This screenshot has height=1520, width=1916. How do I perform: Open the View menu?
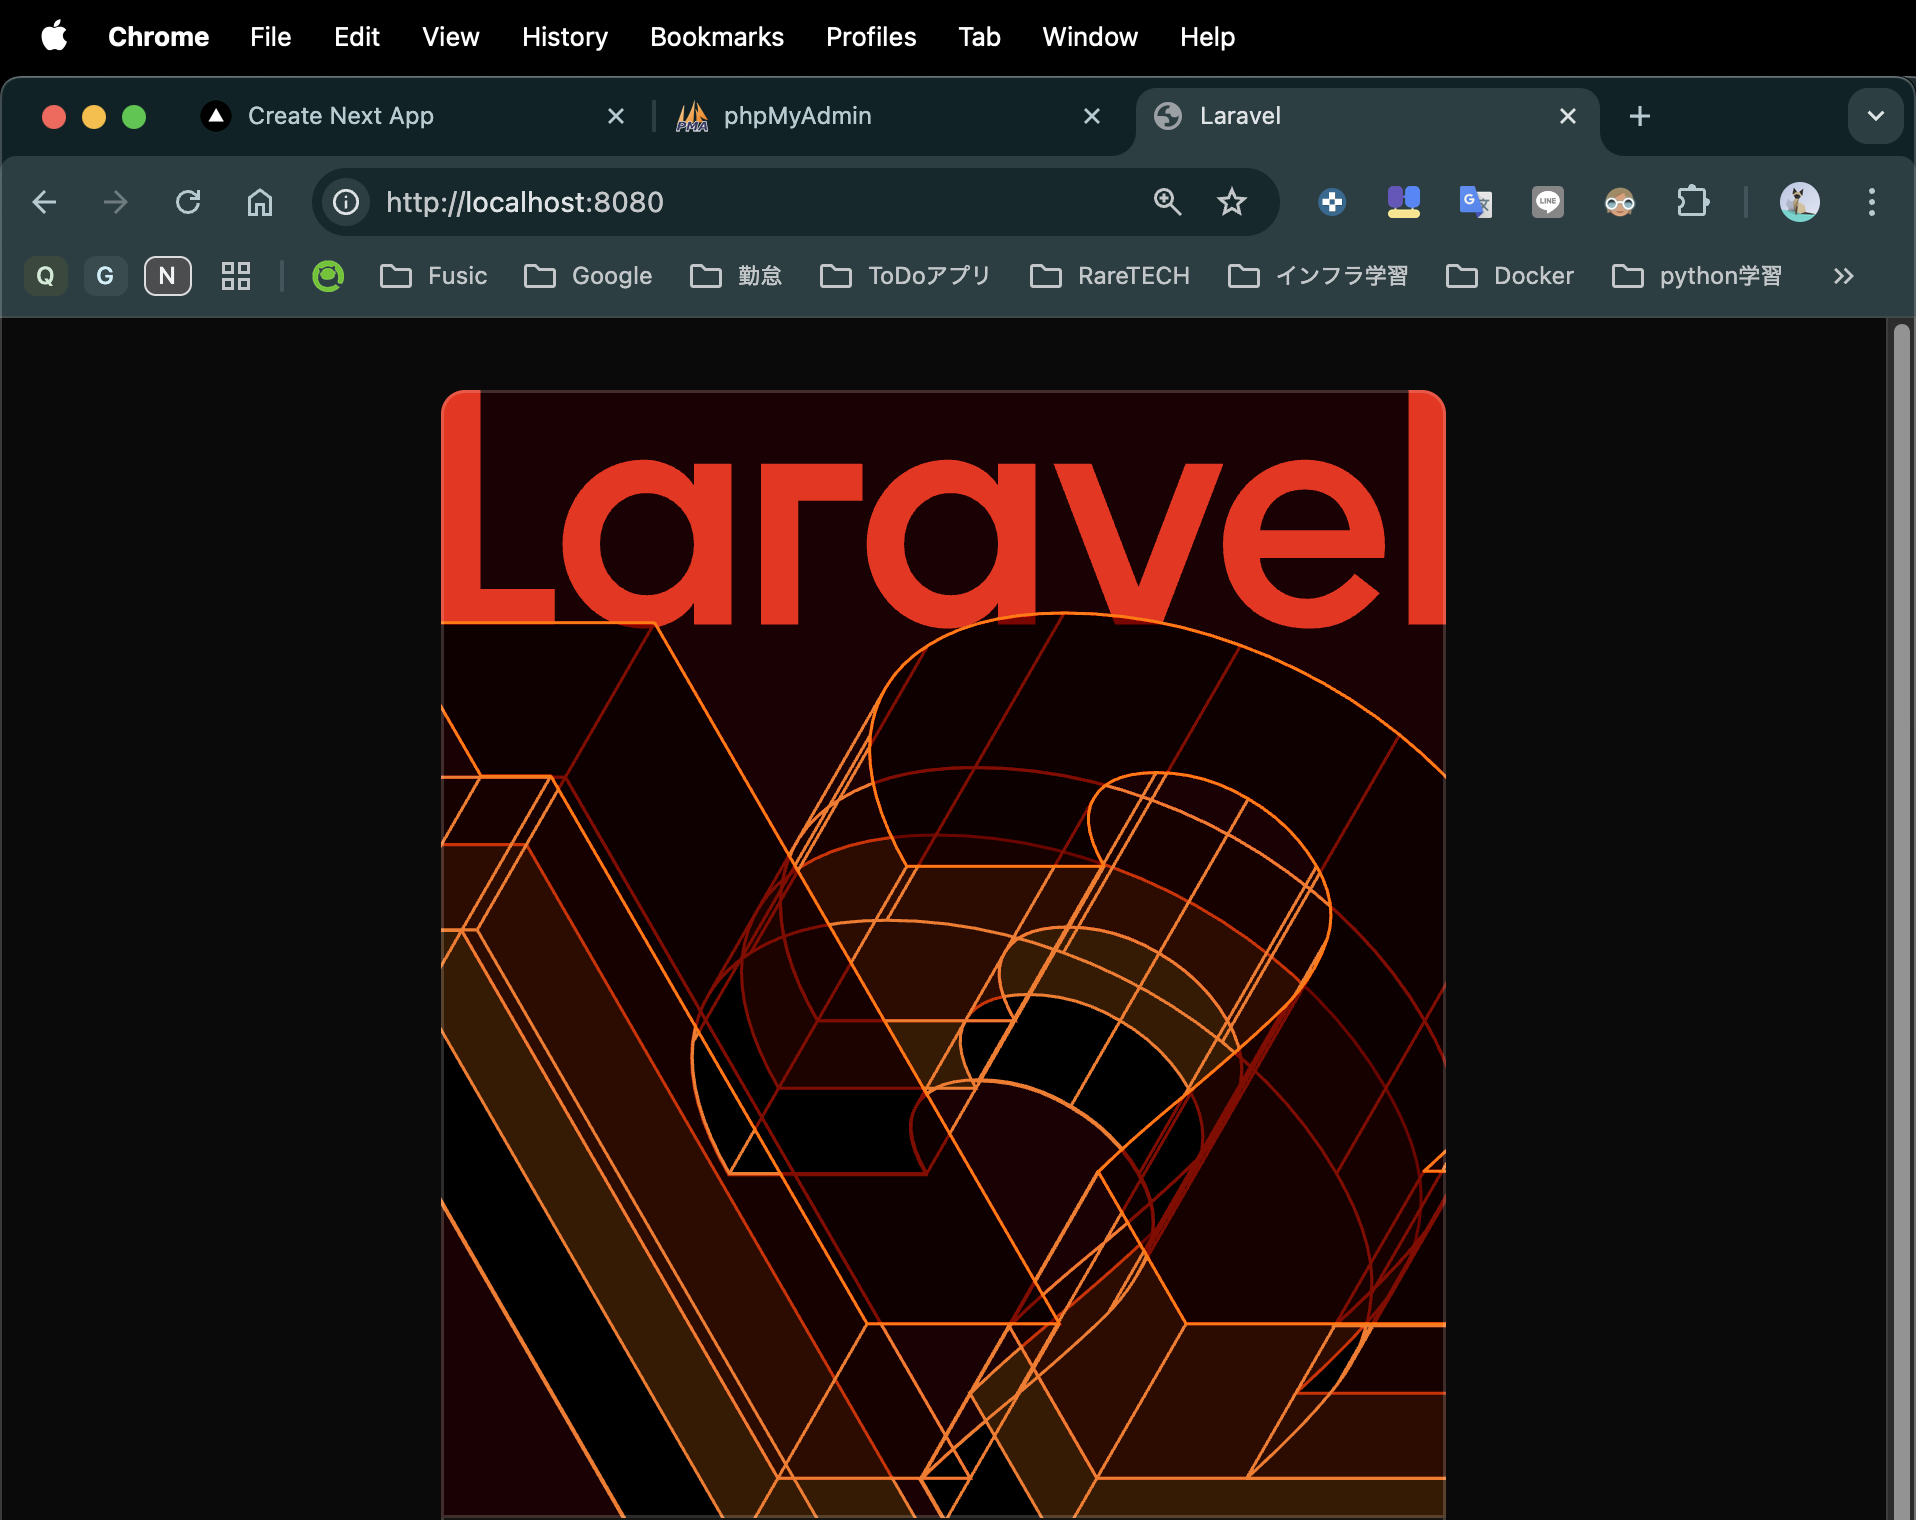[451, 37]
